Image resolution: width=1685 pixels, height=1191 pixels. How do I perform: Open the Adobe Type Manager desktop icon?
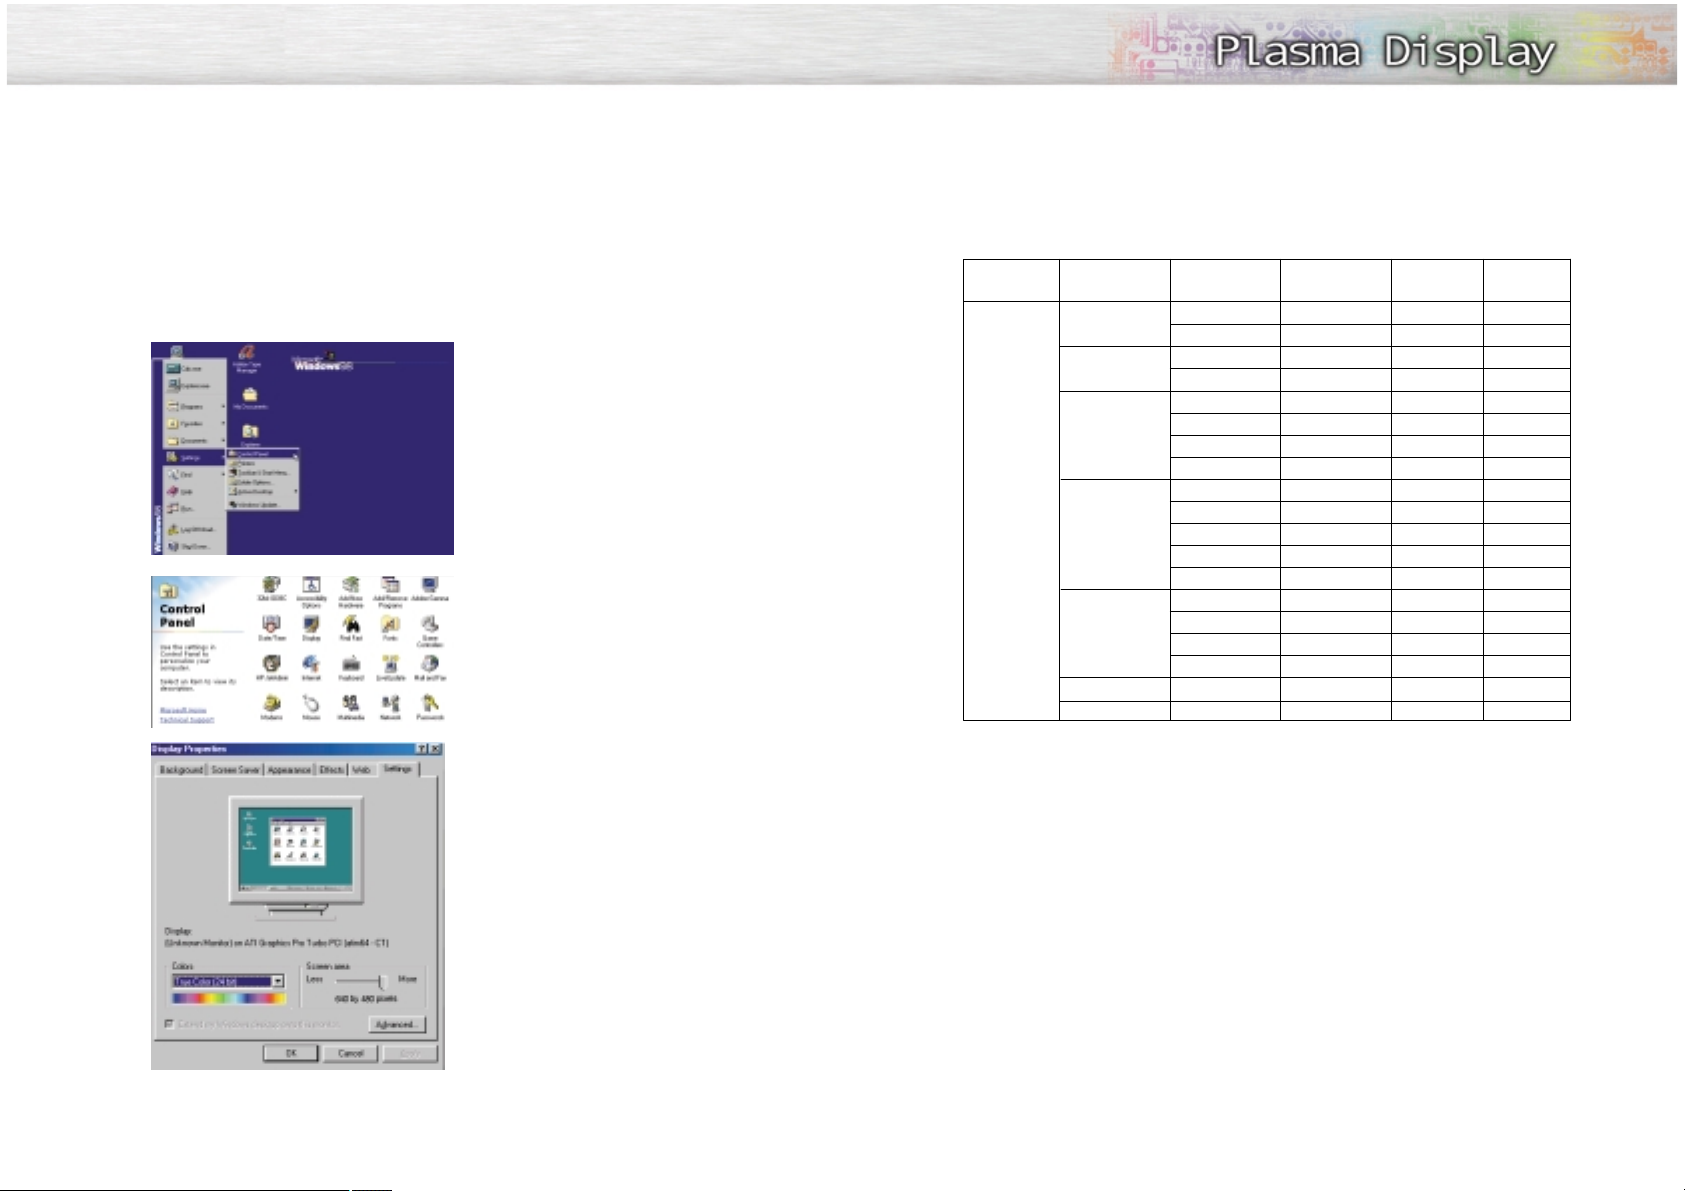tap(247, 359)
